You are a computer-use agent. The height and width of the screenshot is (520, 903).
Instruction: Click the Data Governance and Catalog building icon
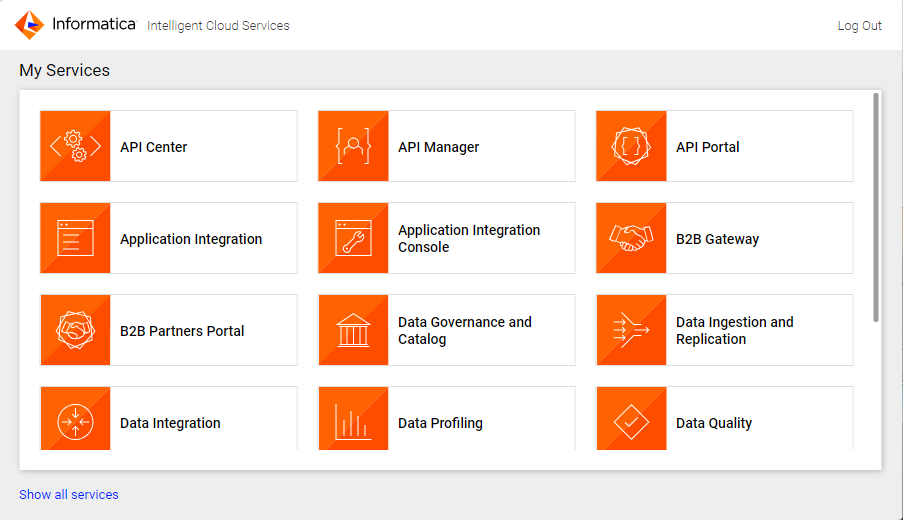tap(353, 330)
